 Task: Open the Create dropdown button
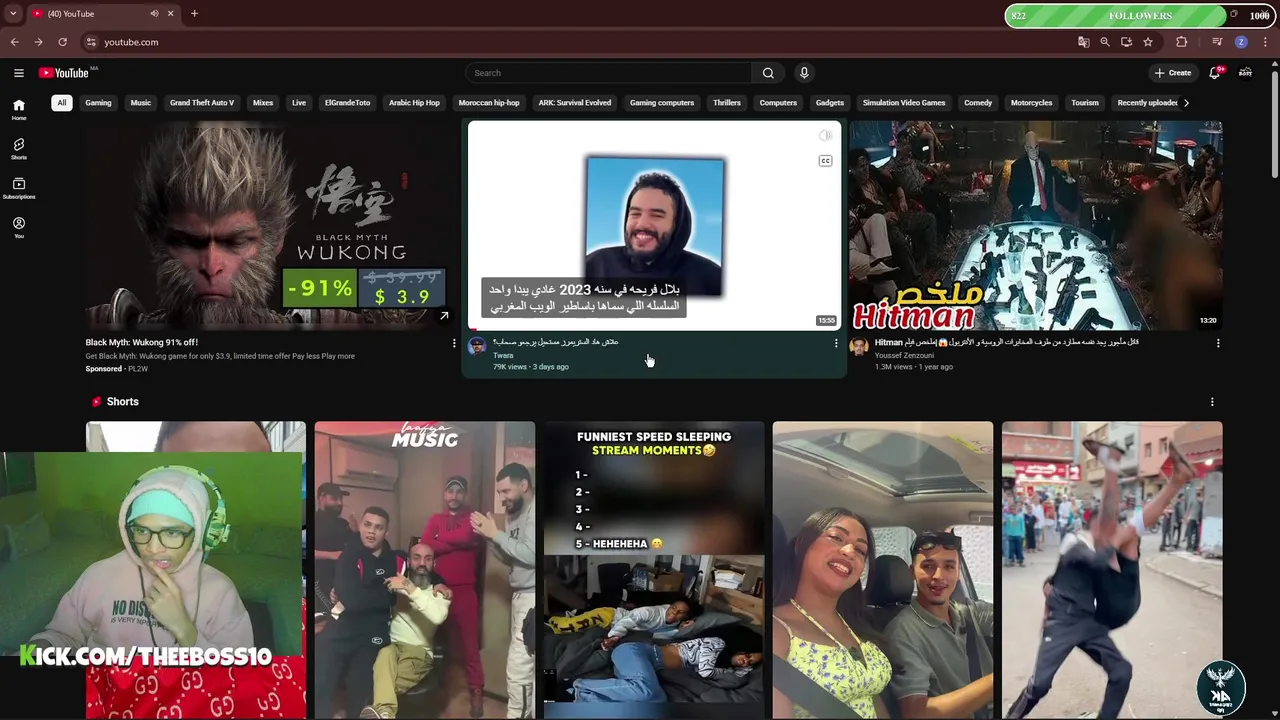[1173, 73]
